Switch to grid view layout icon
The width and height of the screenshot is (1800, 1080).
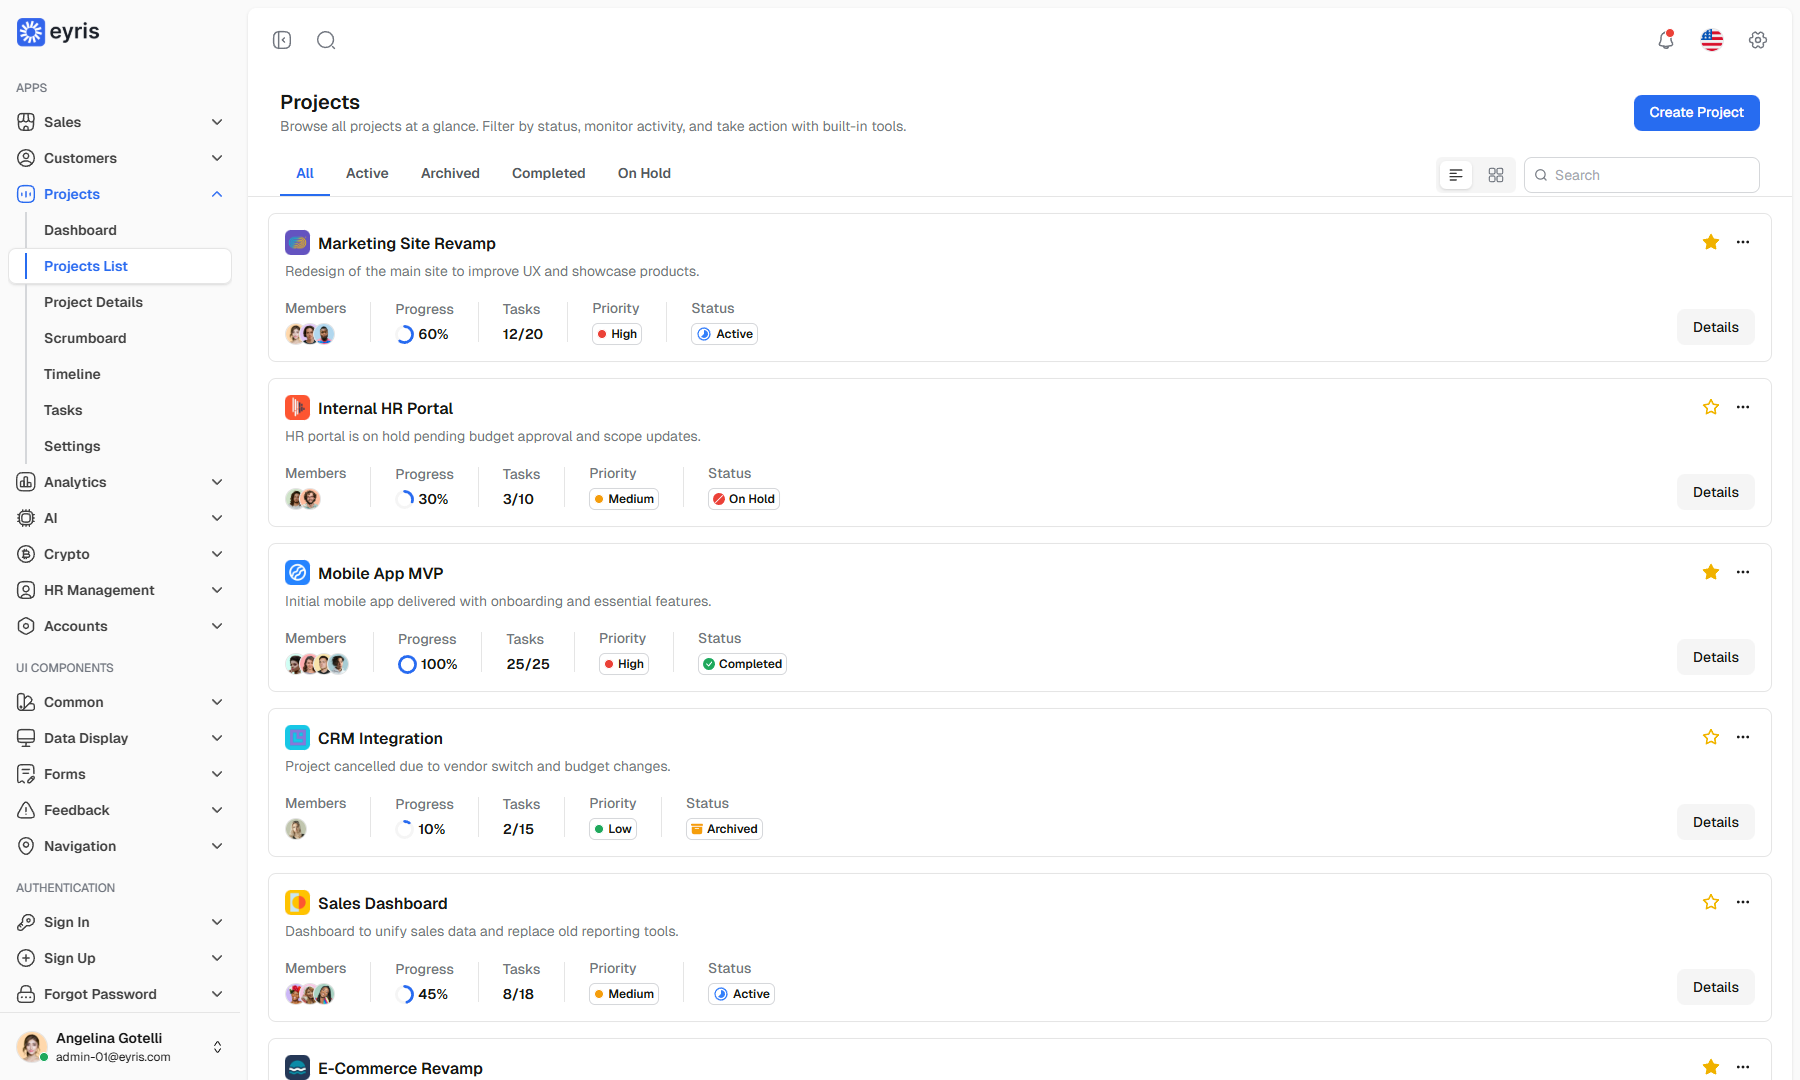coord(1496,175)
